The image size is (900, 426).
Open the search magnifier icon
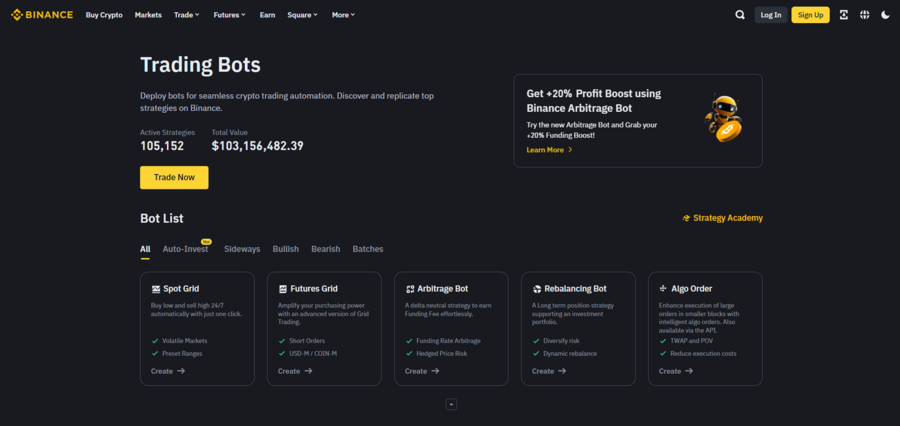pyautogui.click(x=740, y=15)
